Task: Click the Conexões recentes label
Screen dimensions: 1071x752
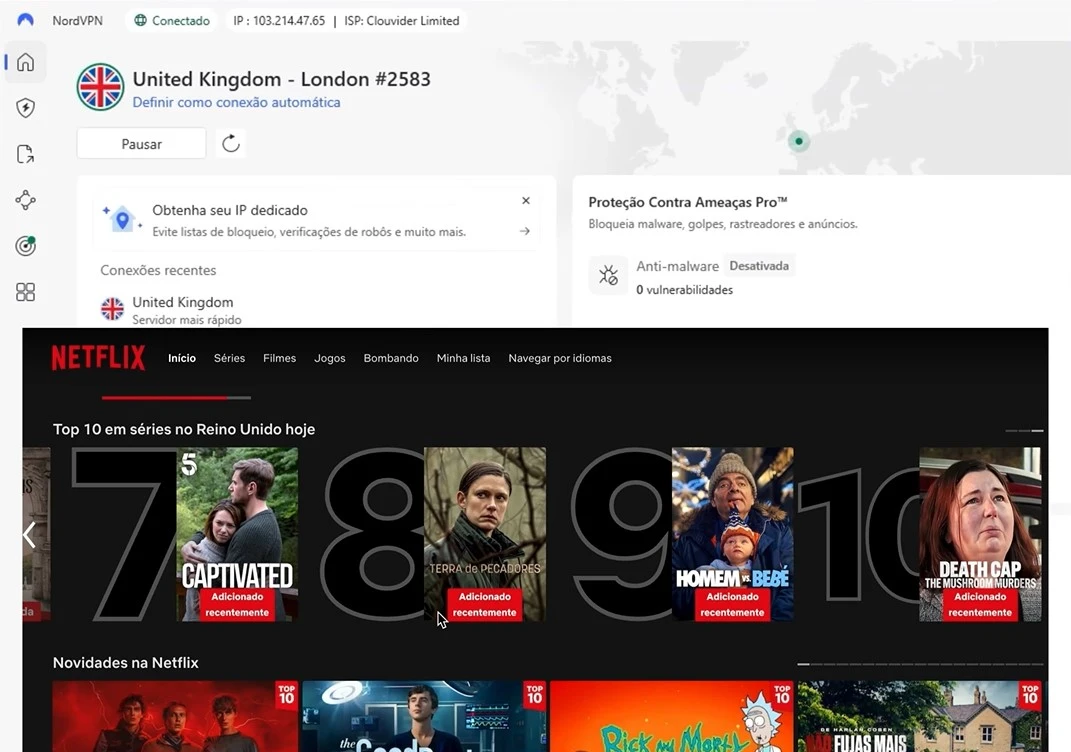Action: point(158,270)
